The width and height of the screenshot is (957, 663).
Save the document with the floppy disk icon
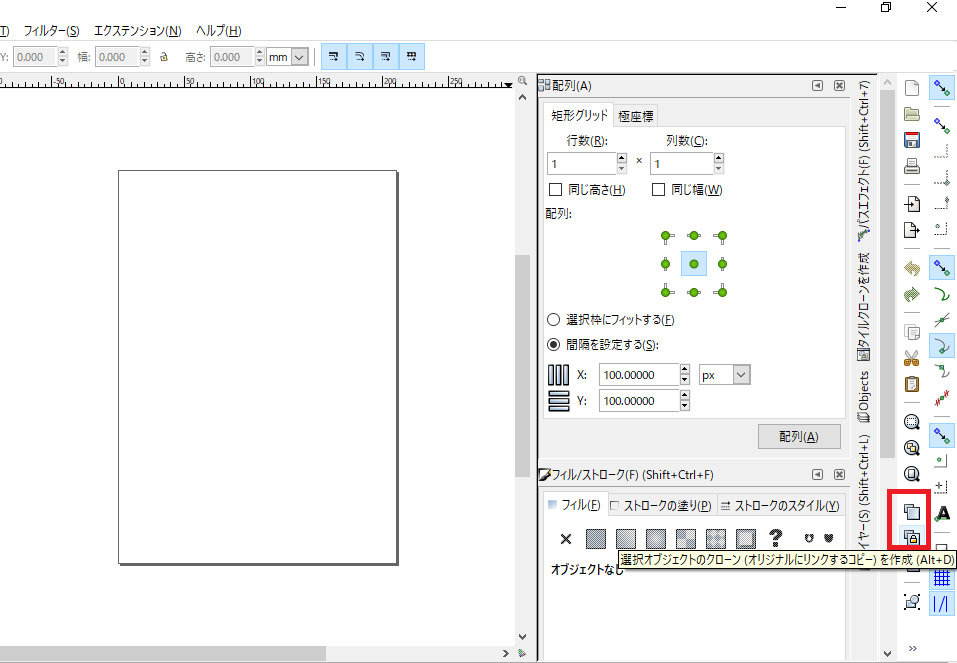[912, 140]
